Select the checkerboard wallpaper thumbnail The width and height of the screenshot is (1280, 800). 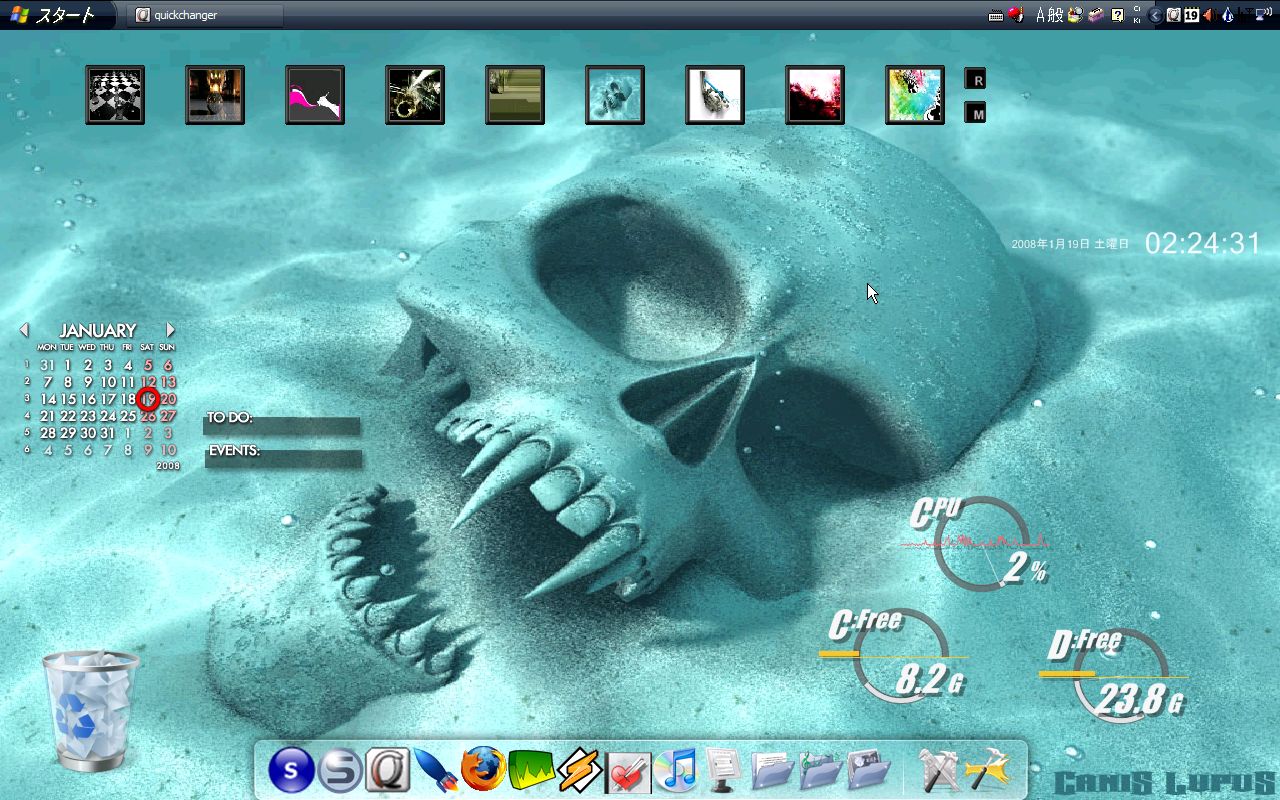tap(115, 95)
